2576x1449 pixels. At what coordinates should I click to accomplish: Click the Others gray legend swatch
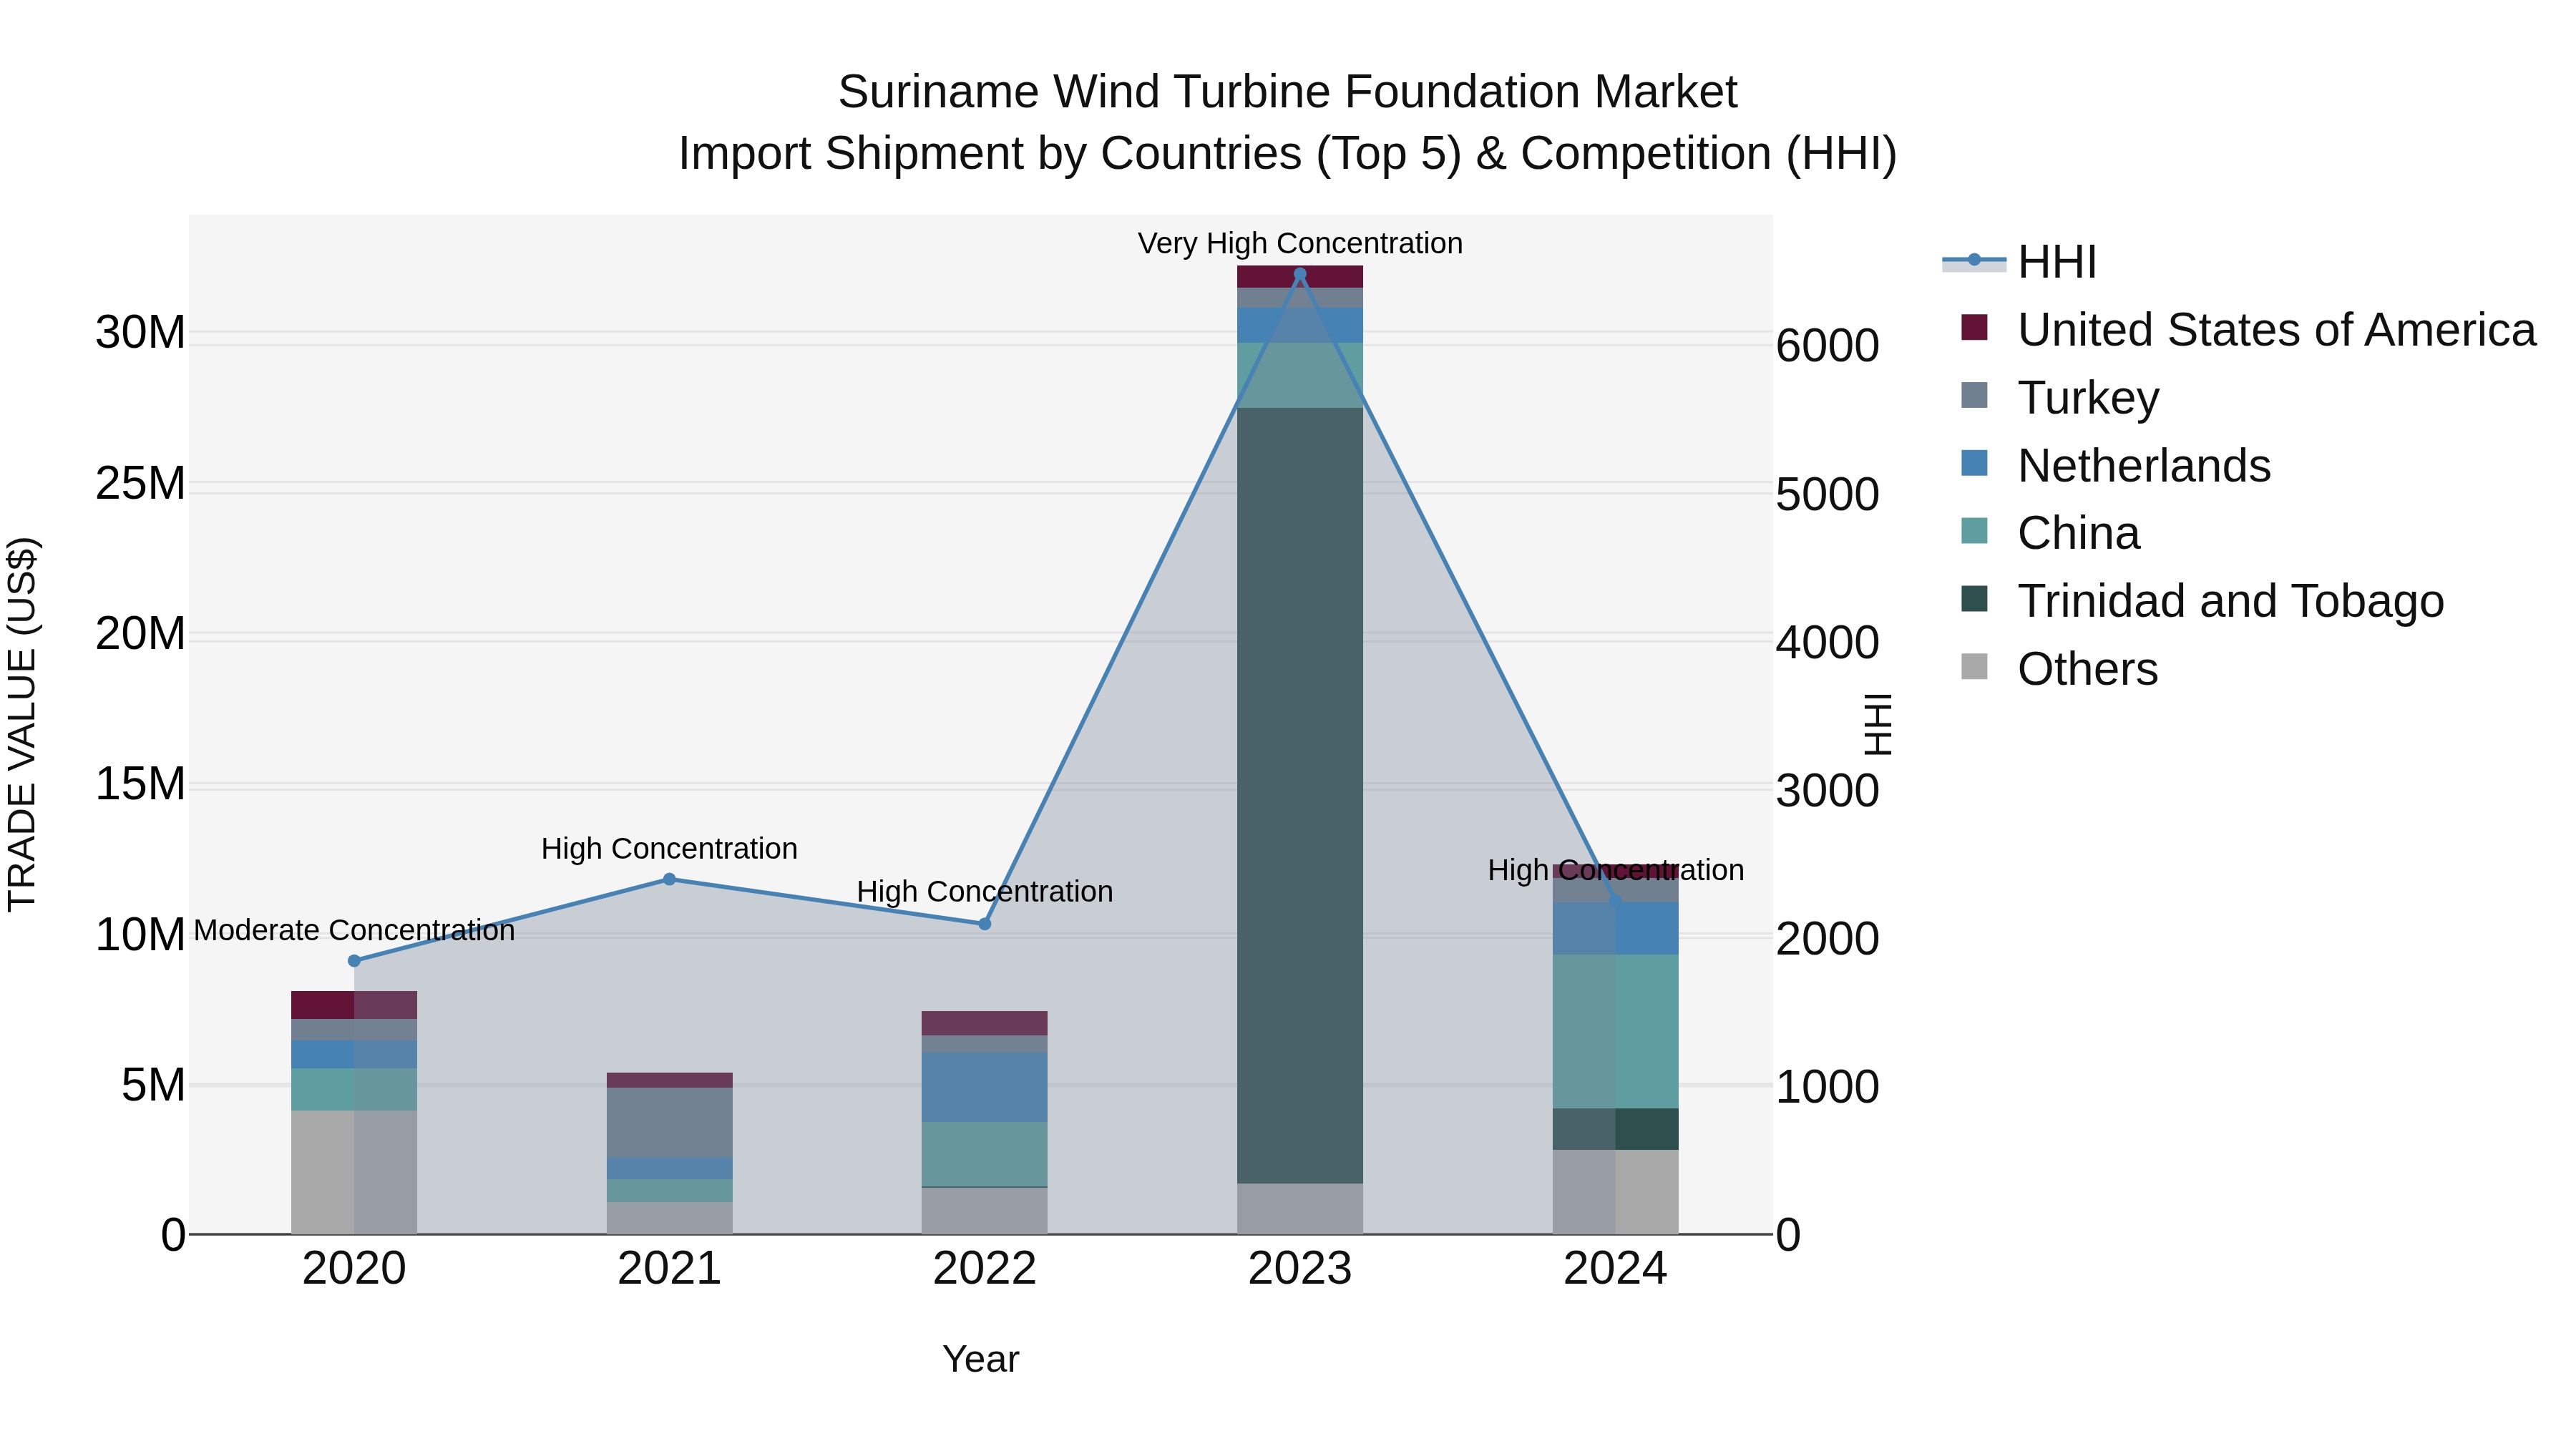1974,666
